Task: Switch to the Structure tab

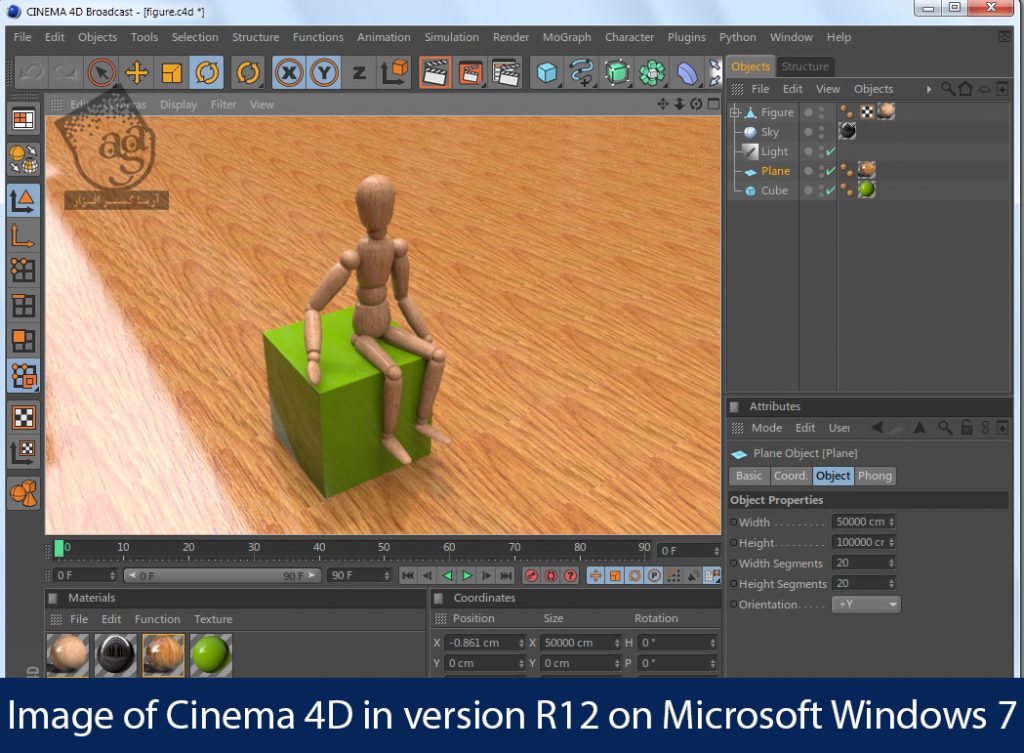Action: click(805, 67)
